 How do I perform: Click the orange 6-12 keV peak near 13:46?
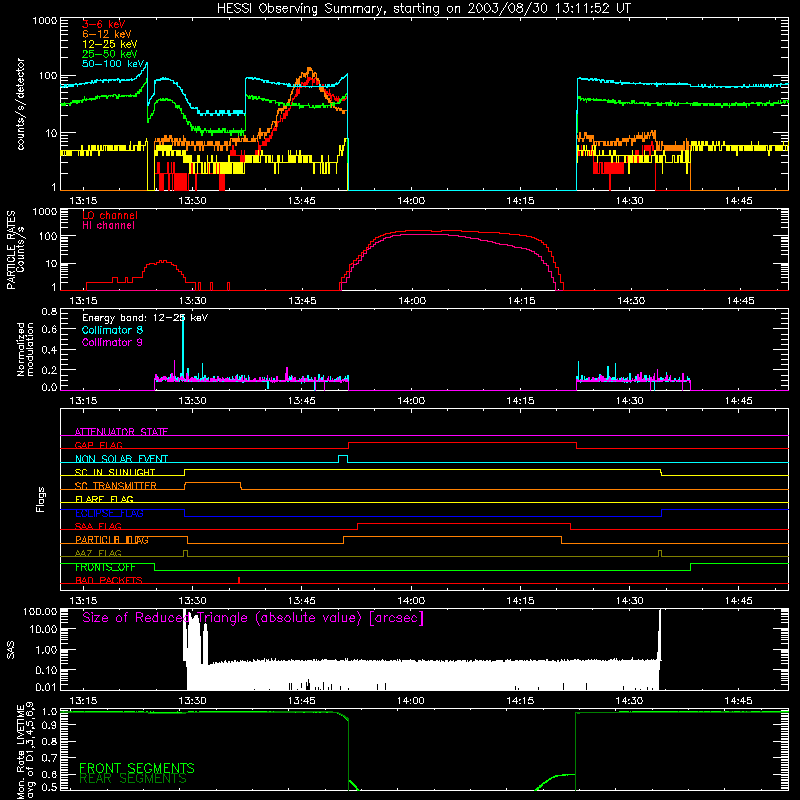pos(309,71)
